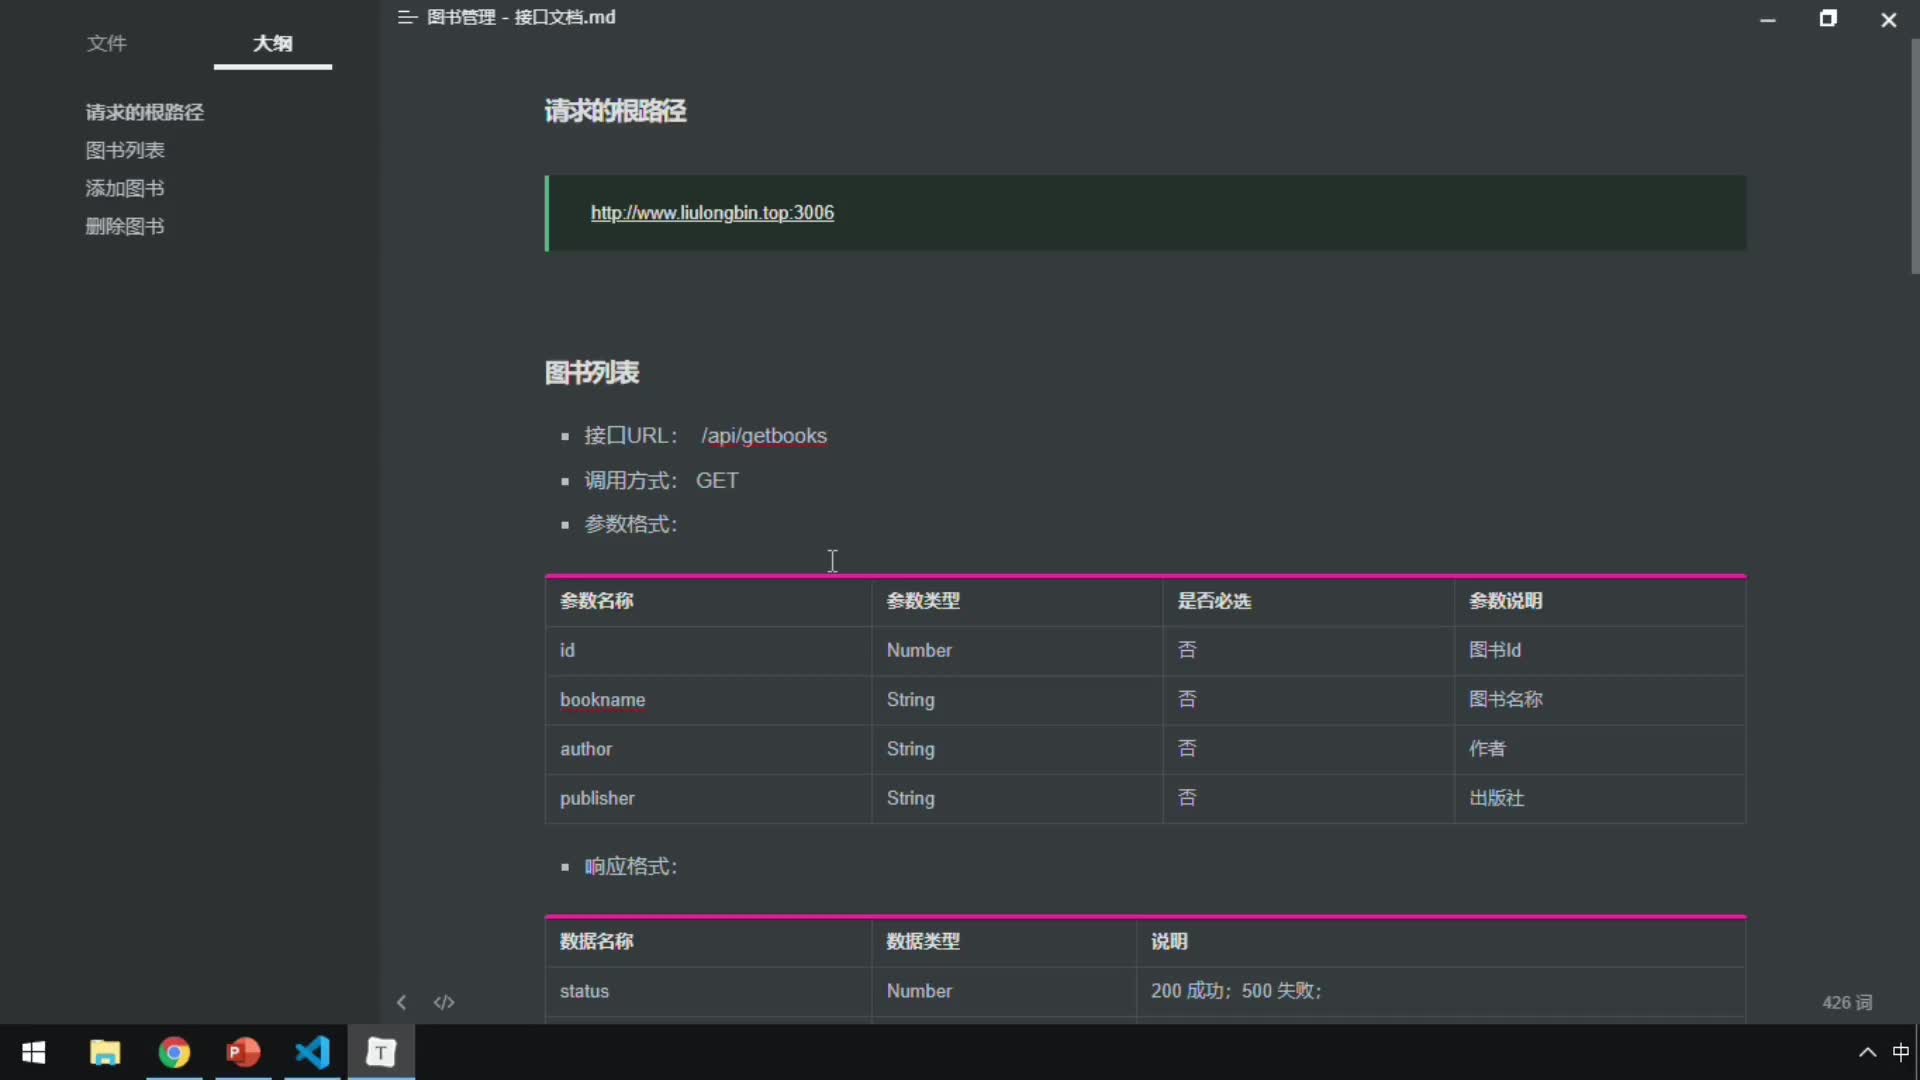Click the 作者 description cell

(1600, 749)
